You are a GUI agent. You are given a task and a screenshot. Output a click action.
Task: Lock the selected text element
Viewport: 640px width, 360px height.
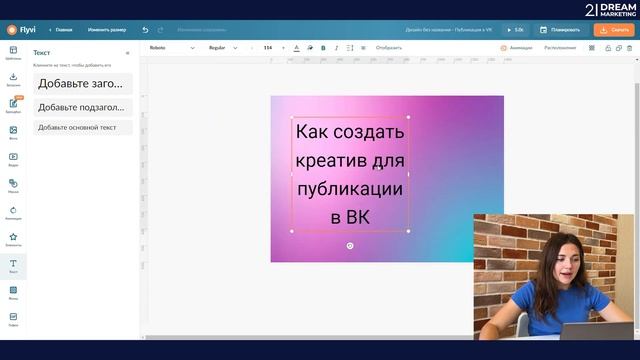pyautogui.click(x=608, y=48)
